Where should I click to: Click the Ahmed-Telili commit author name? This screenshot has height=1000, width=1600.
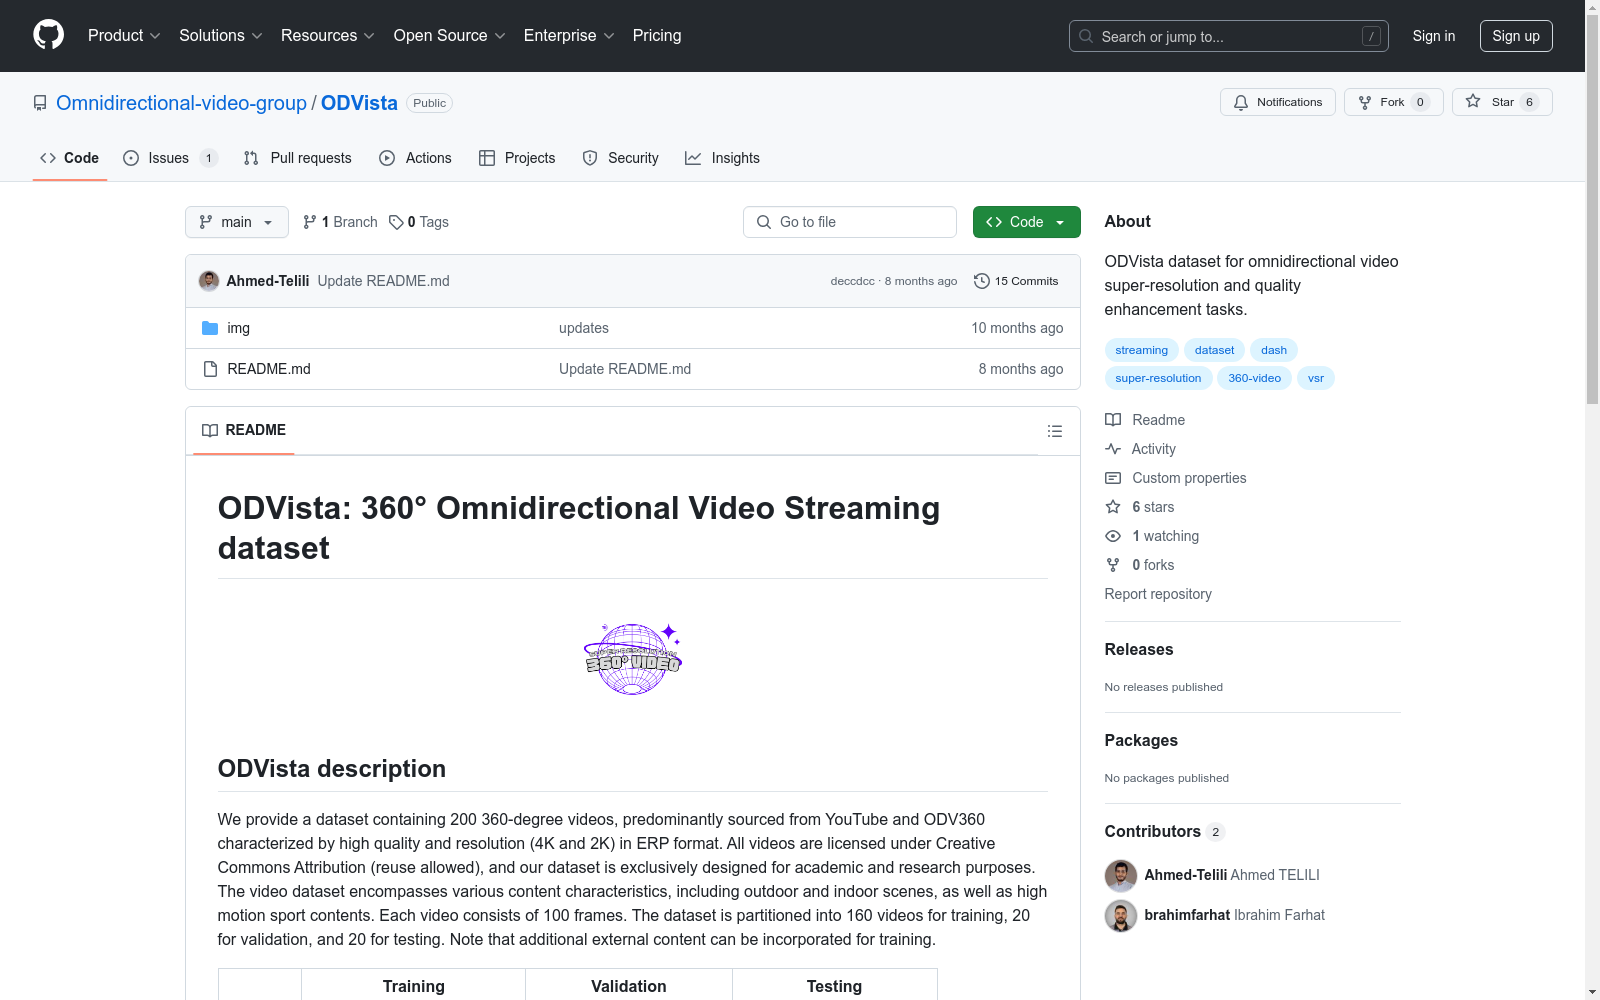[267, 281]
